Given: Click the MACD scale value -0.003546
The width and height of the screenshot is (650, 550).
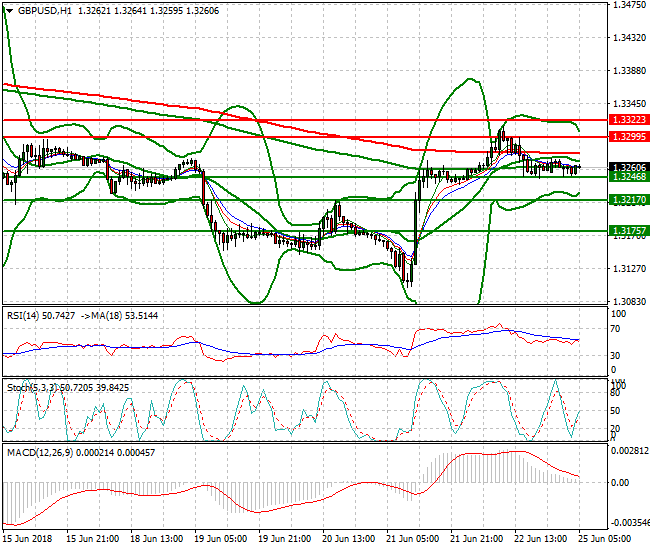Looking at the screenshot, I should coord(630,523).
